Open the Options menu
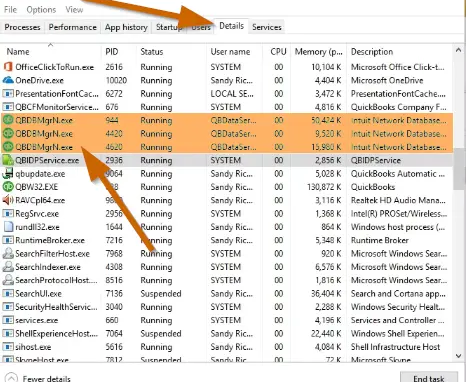 [x=41, y=10]
